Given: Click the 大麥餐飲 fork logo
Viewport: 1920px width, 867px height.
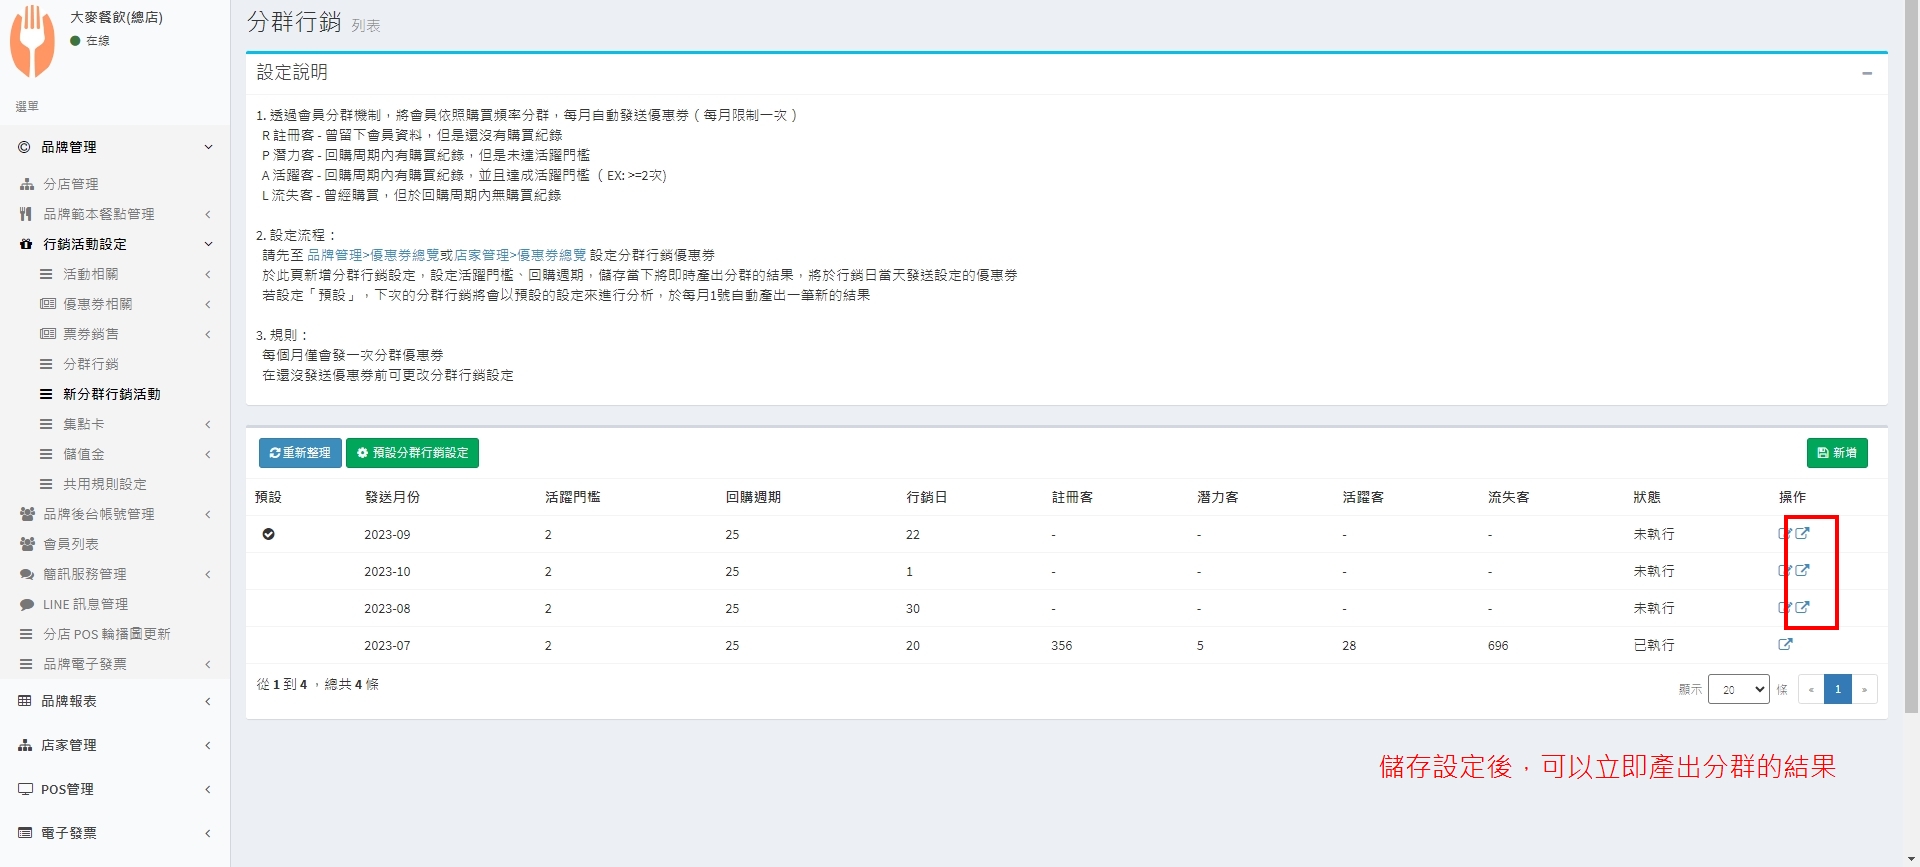Looking at the screenshot, I should [x=32, y=41].
